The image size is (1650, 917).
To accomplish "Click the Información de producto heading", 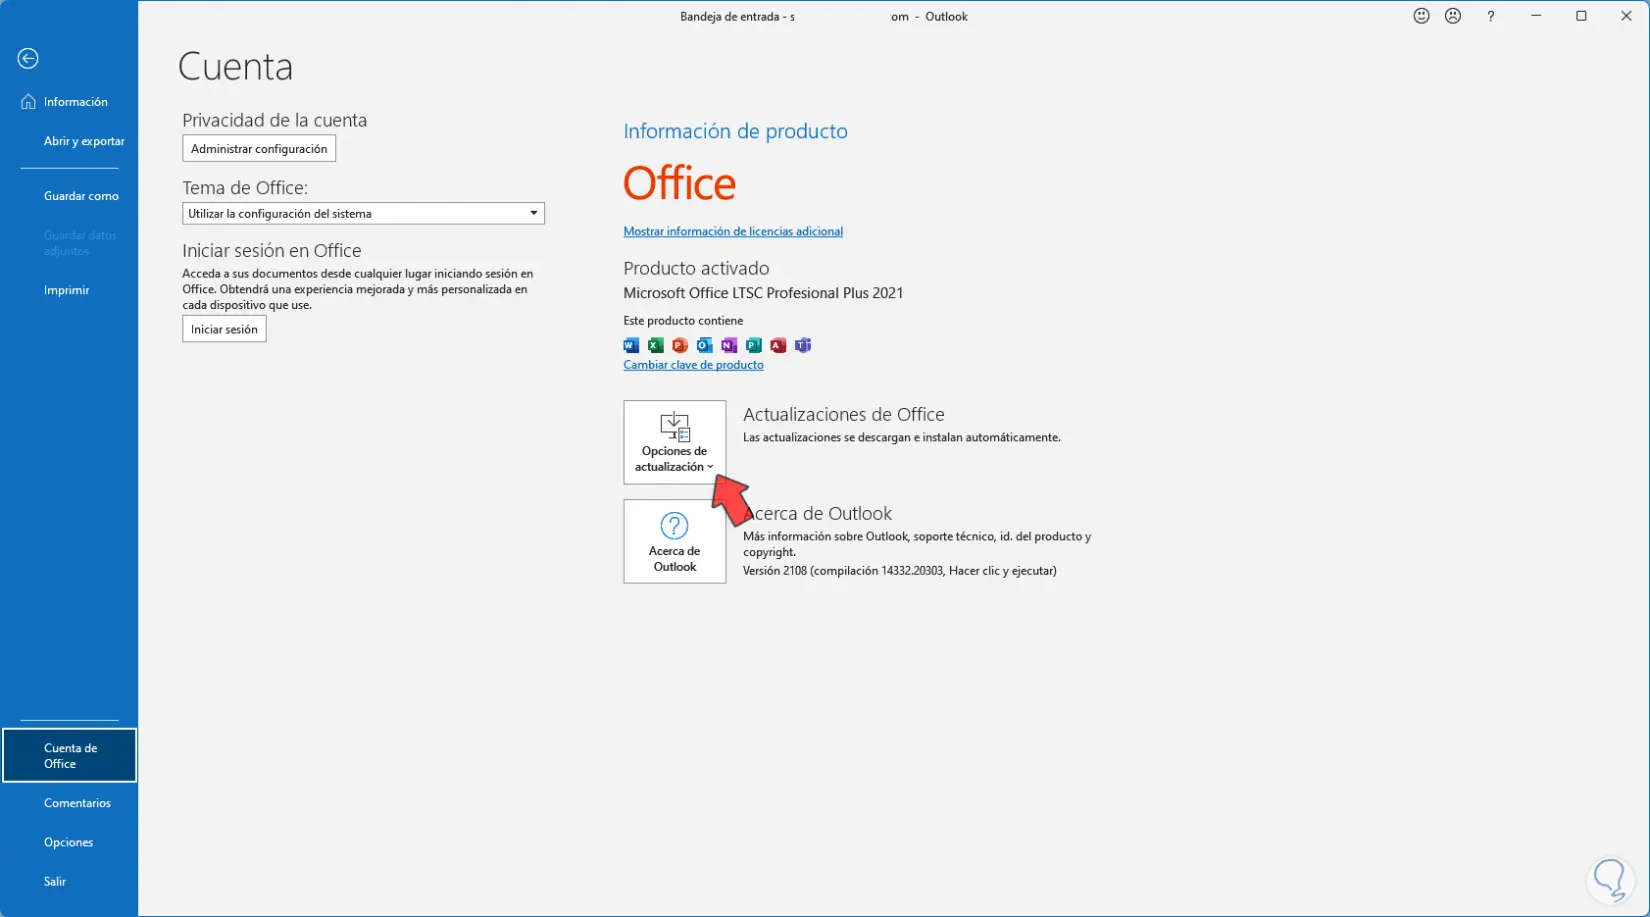I will pos(735,131).
